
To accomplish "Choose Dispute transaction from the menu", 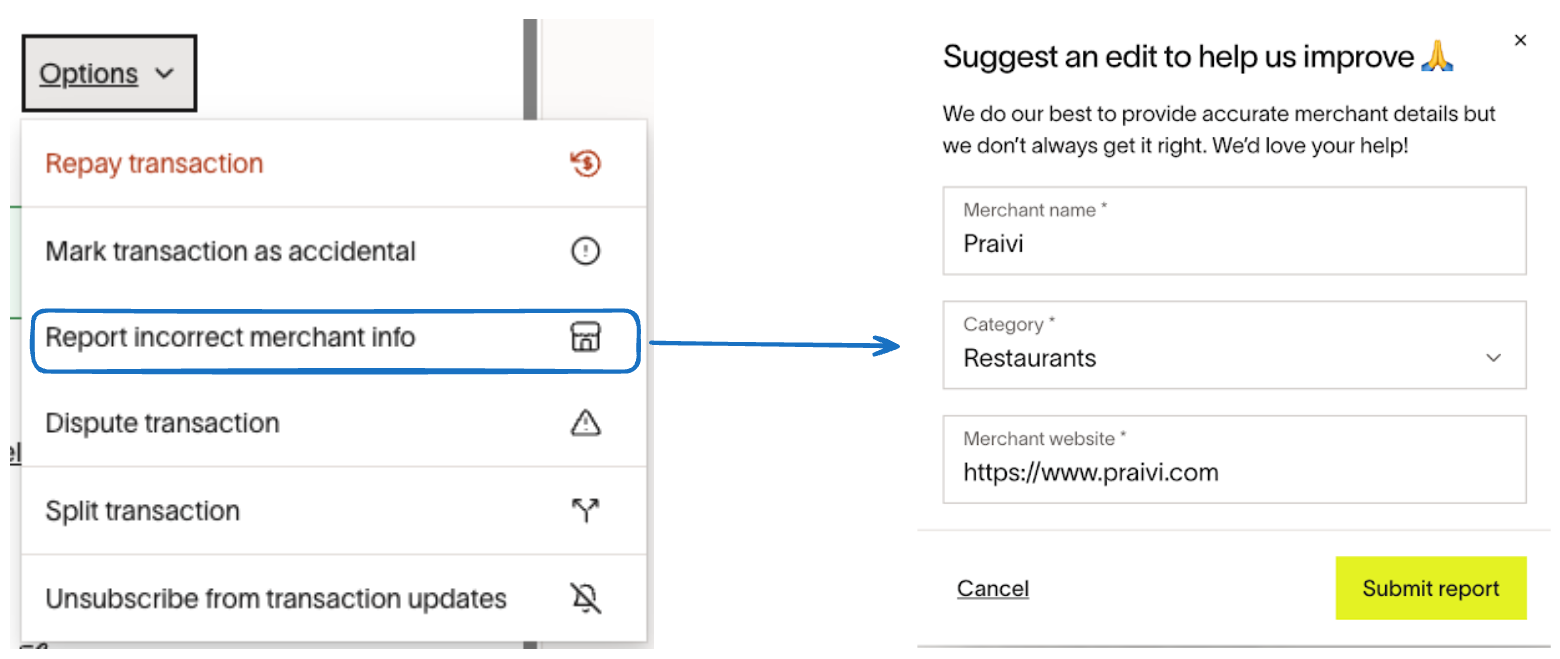I will click(x=163, y=424).
